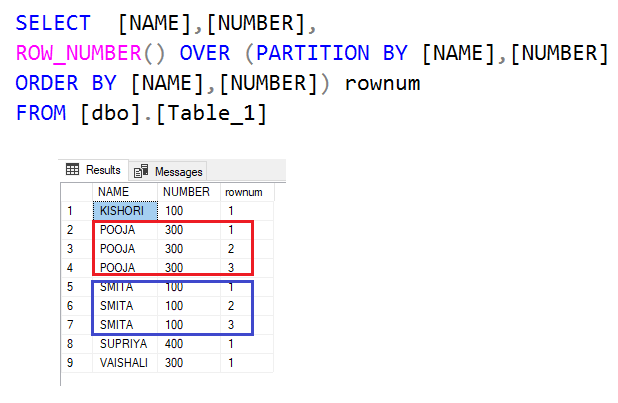Open the Results tab
Image resolution: width=618 pixels, height=403 pixels.
tap(94, 170)
